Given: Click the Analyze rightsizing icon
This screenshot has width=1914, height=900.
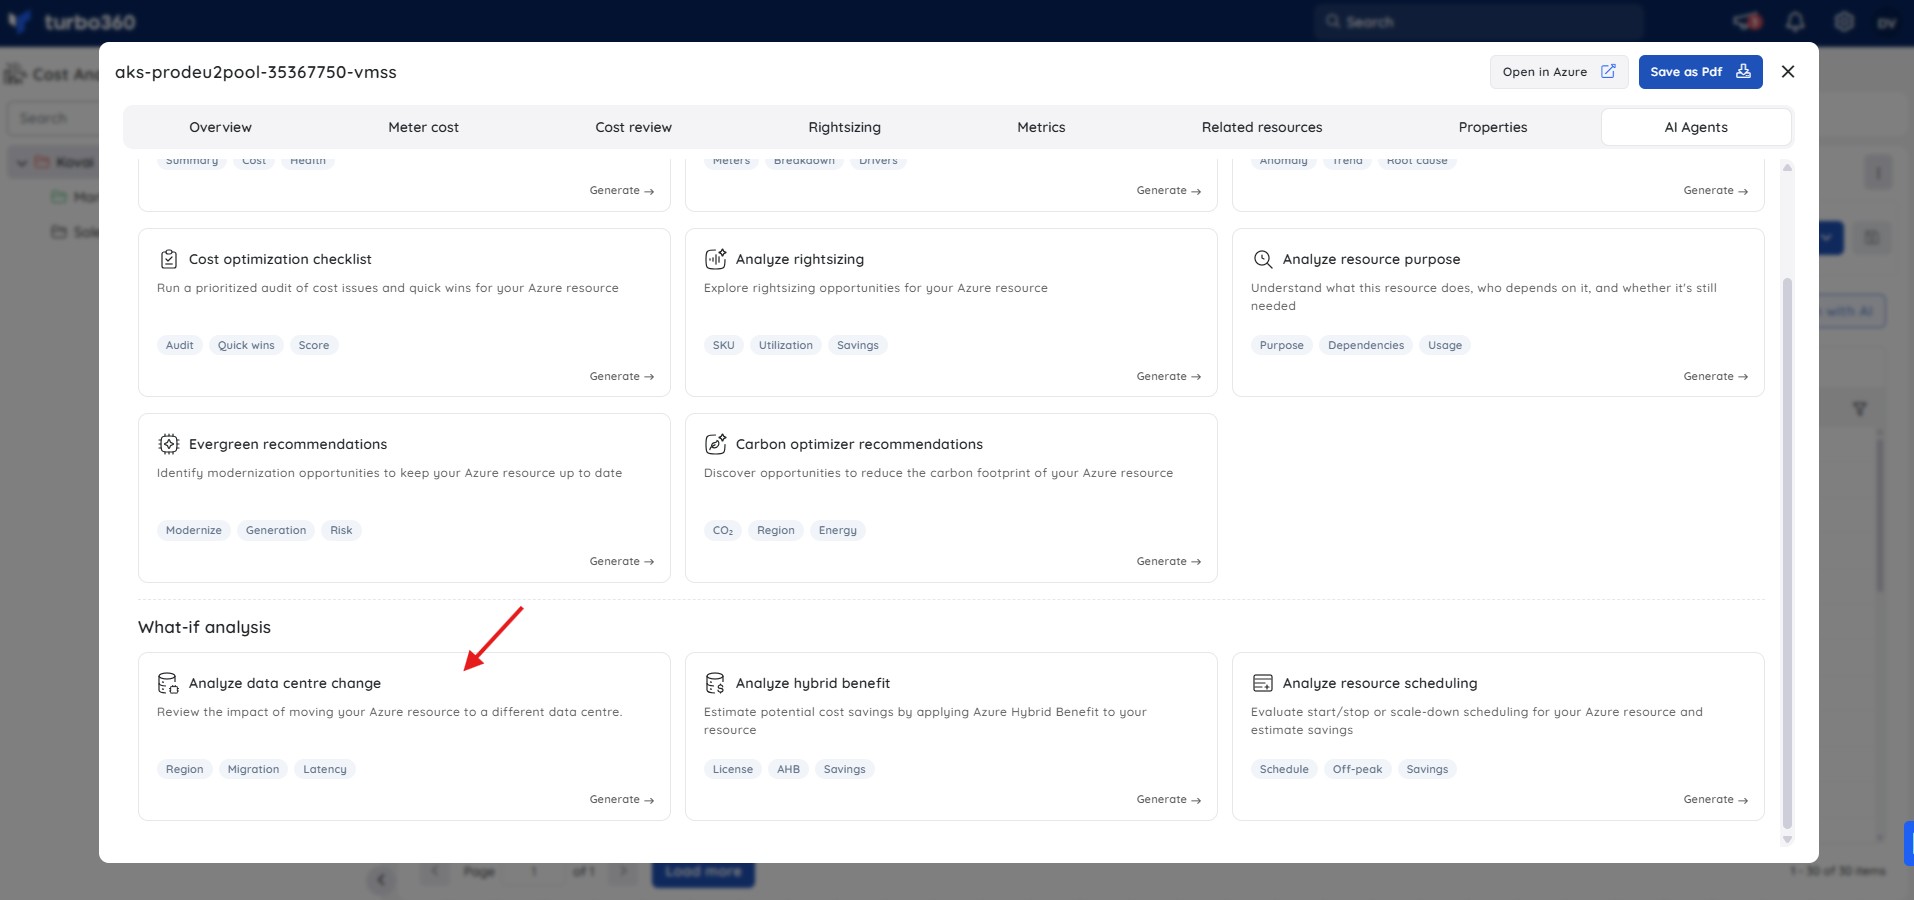Looking at the screenshot, I should point(716,259).
